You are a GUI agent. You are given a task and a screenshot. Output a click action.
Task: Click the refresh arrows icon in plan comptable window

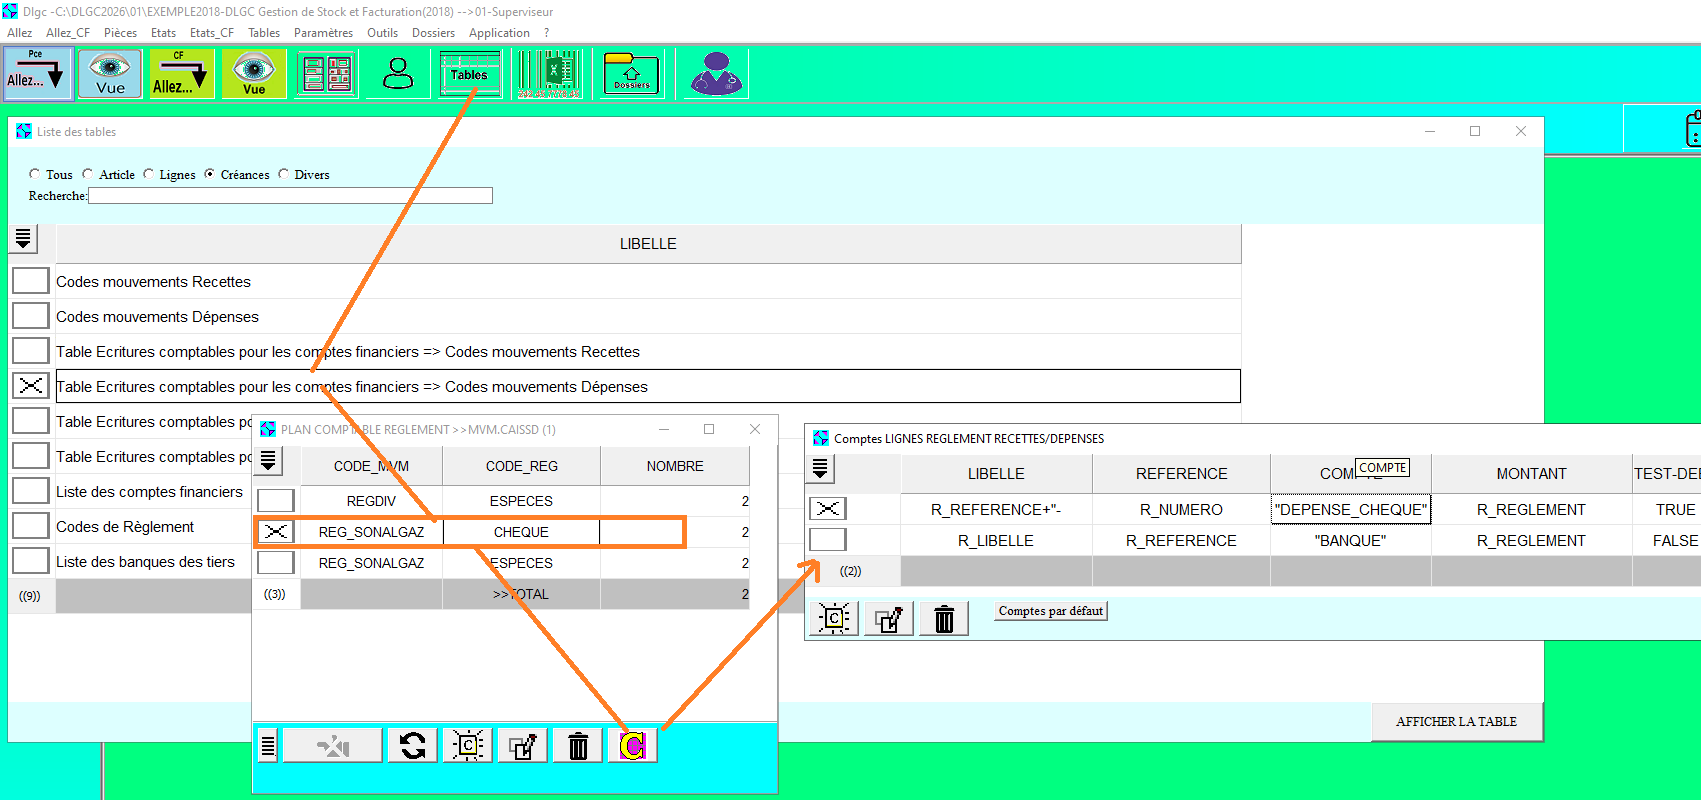pyautogui.click(x=412, y=746)
